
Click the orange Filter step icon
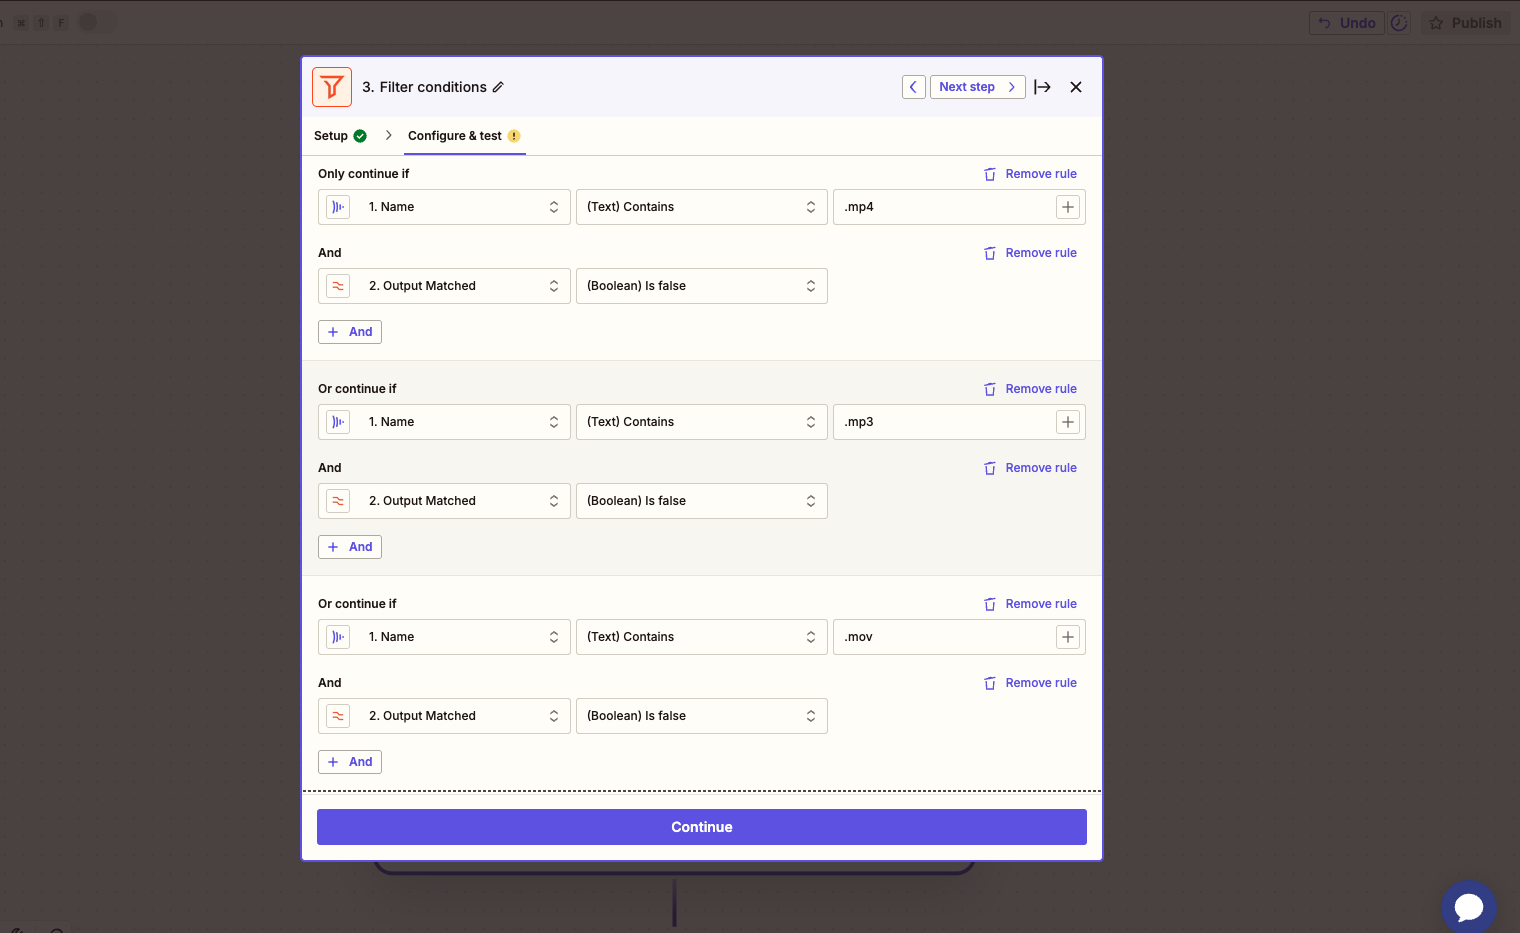(332, 87)
